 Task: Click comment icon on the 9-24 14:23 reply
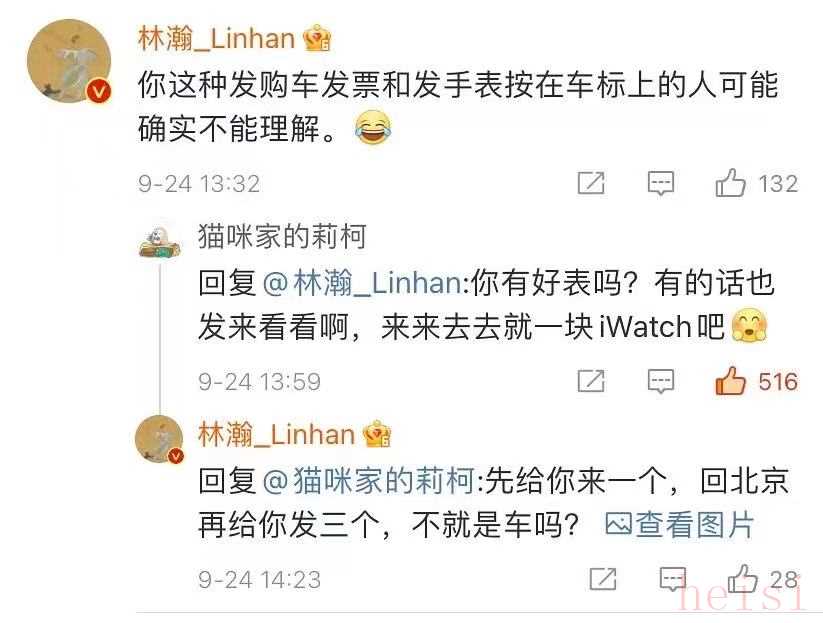[x=673, y=578]
